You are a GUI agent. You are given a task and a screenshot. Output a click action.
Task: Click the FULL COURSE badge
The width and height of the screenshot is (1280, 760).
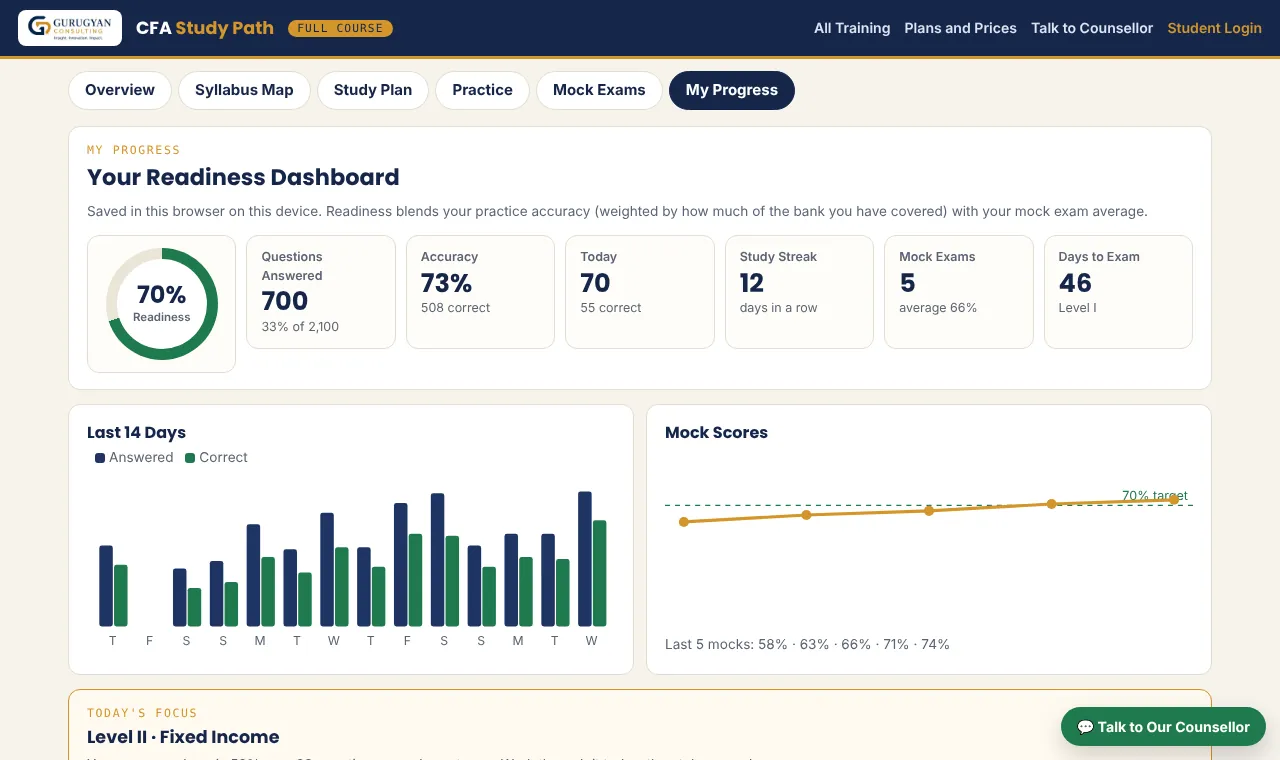pos(340,28)
